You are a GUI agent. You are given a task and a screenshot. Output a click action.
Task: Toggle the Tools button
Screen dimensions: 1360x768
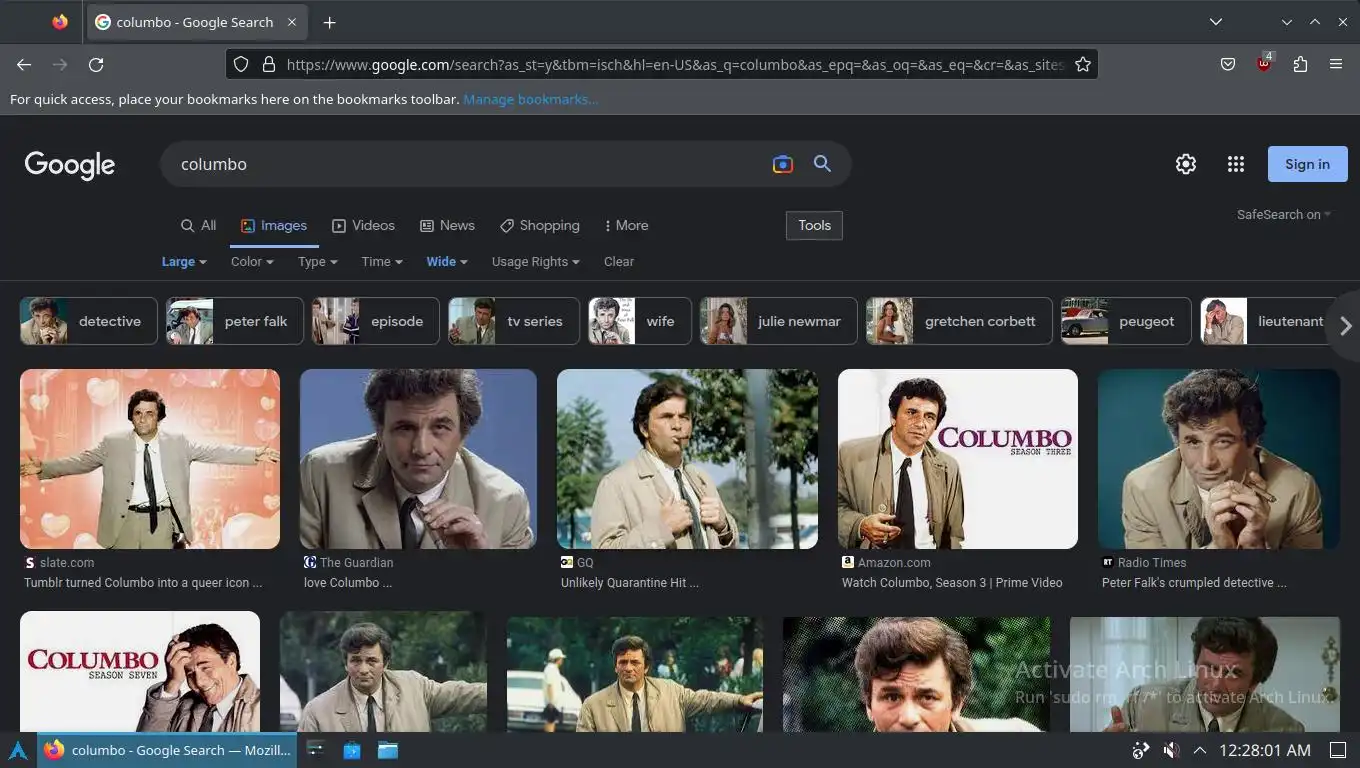click(815, 225)
